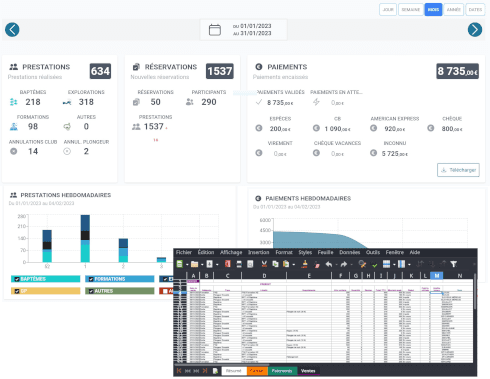Screen dimensions: 490x379
Task: Click the Open folder icon in spreadsheet toolbar
Action: click(194, 264)
